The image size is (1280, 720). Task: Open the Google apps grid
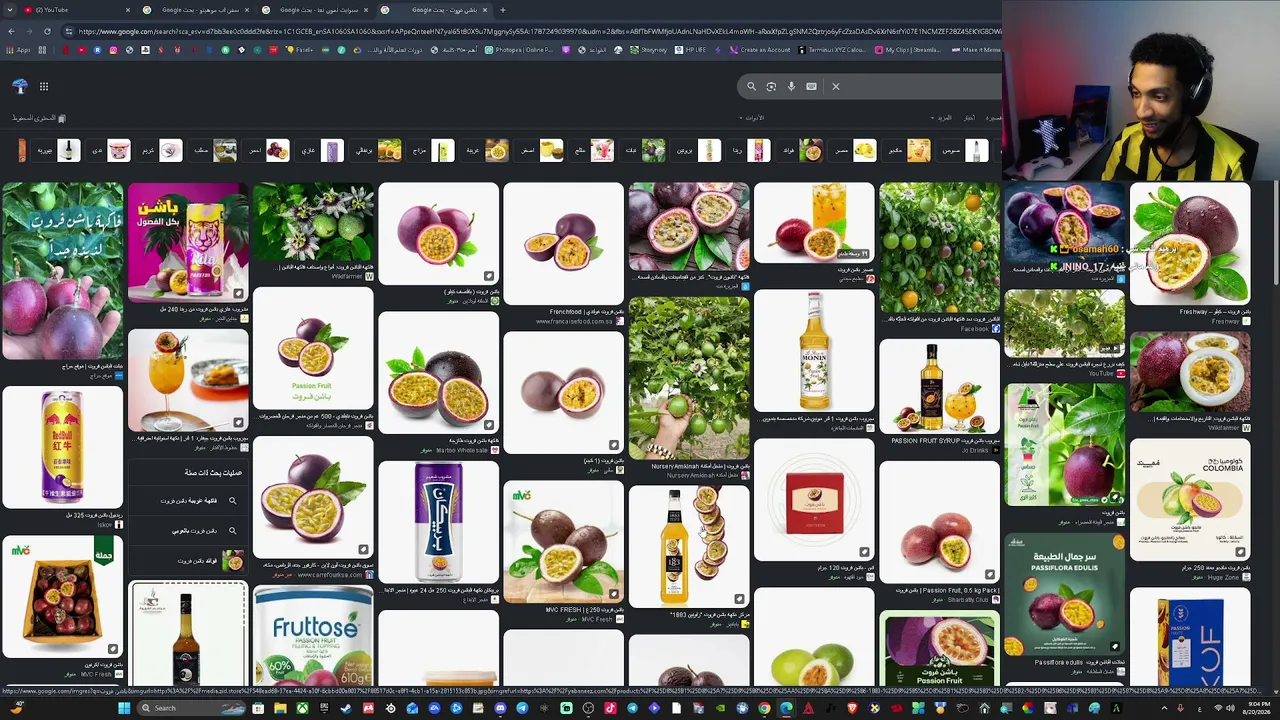pyautogui.click(x=44, y=87)
